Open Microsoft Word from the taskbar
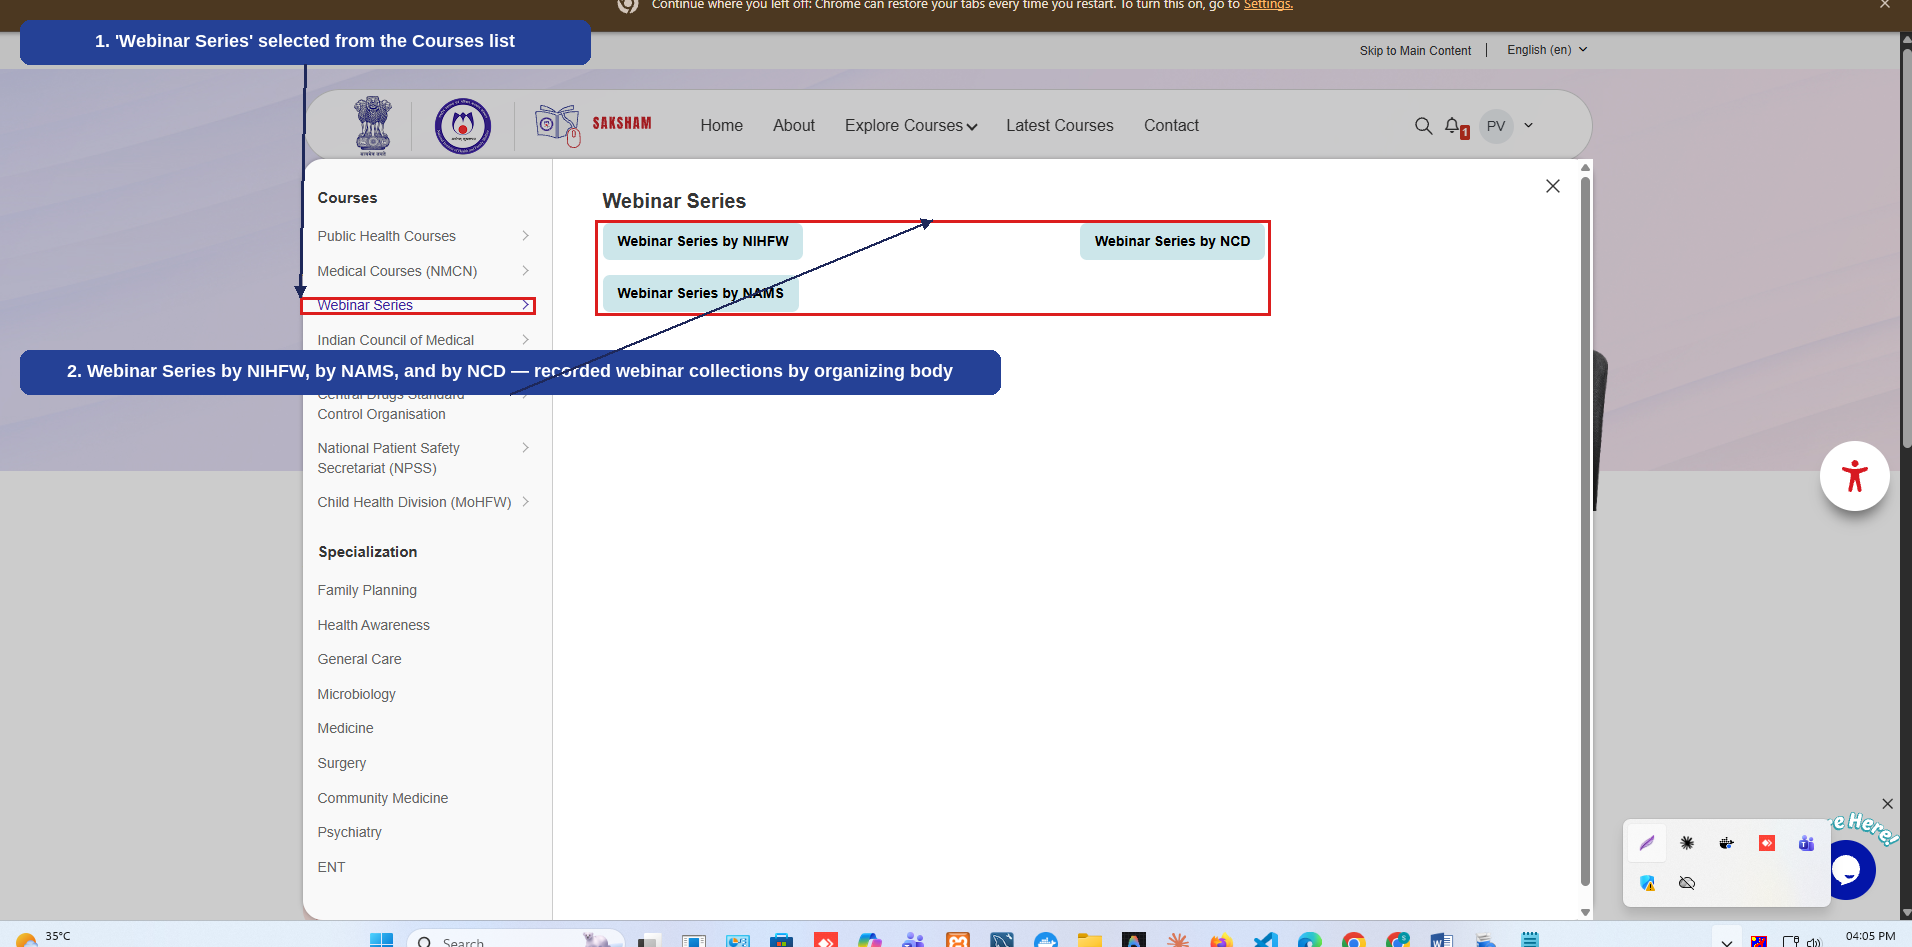This screenshot has height=947, width=1912. pyautogui.click(x=1441, y=940)
